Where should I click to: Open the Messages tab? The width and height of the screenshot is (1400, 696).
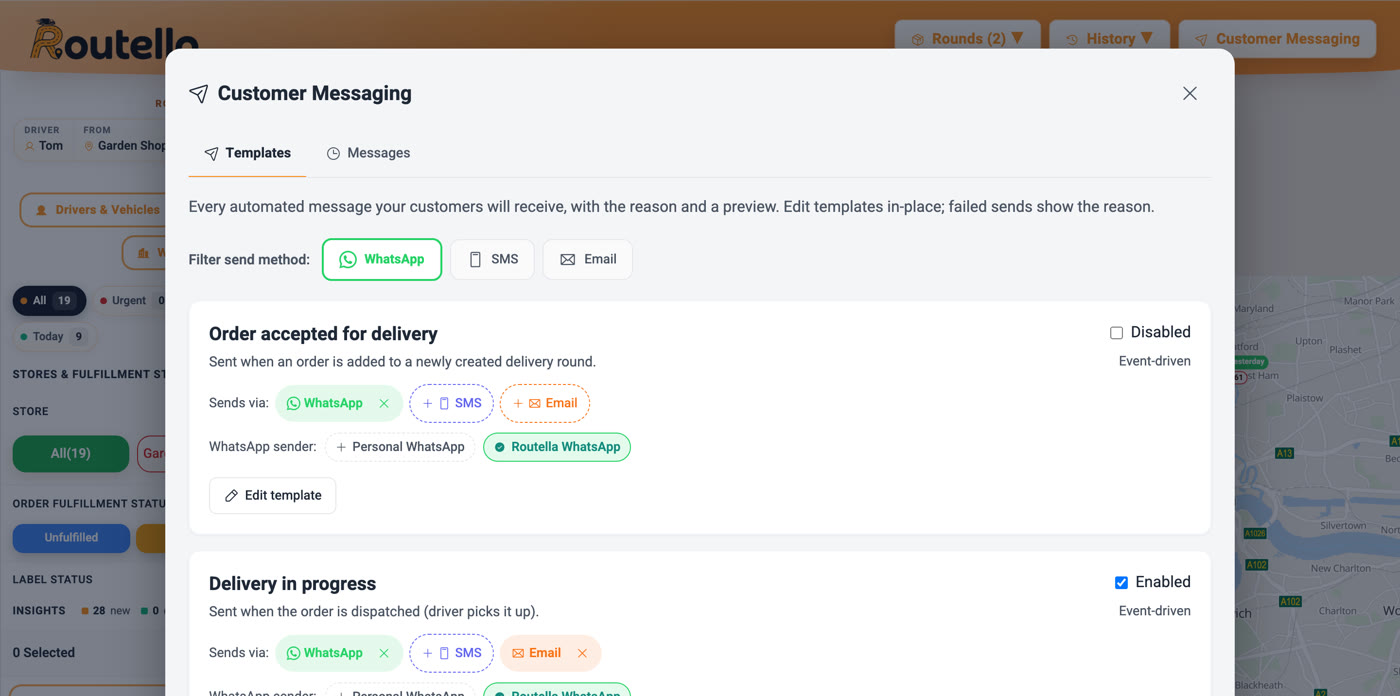pyautogui.click(x=368, y=153)
